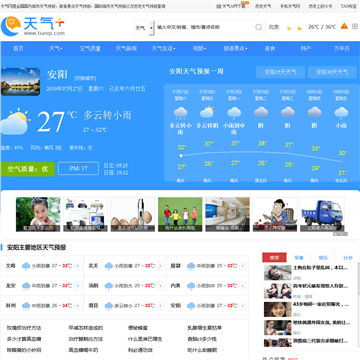Expand the 天气生活 navigation menu
Viewport: 360px width, 360px height.
click(x=163, y=49)
